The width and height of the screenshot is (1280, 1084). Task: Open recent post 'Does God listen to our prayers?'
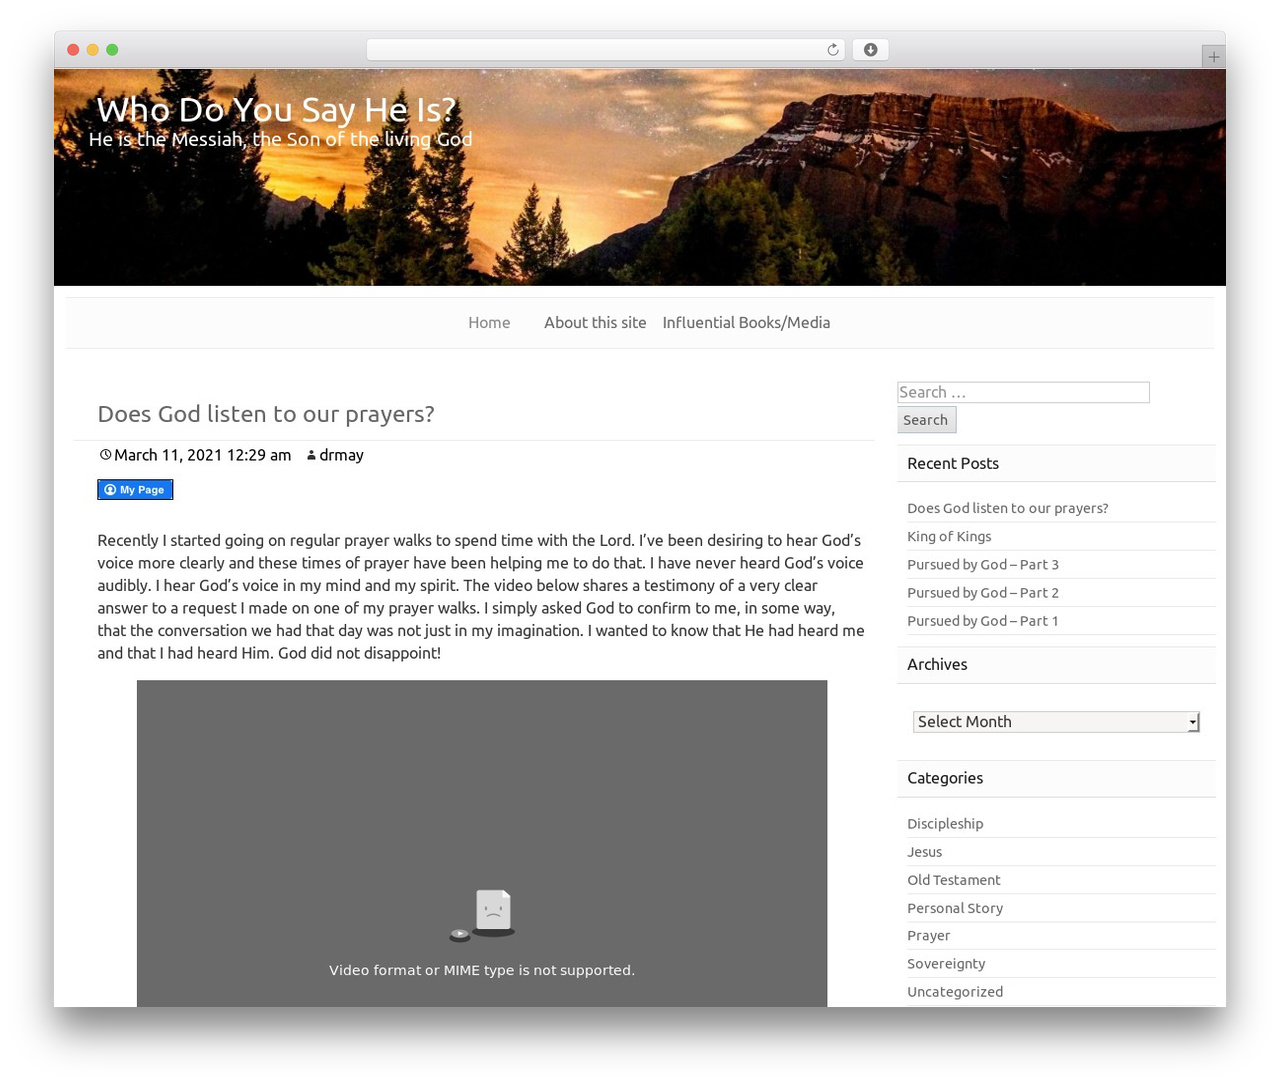(x=1007, y=508)
